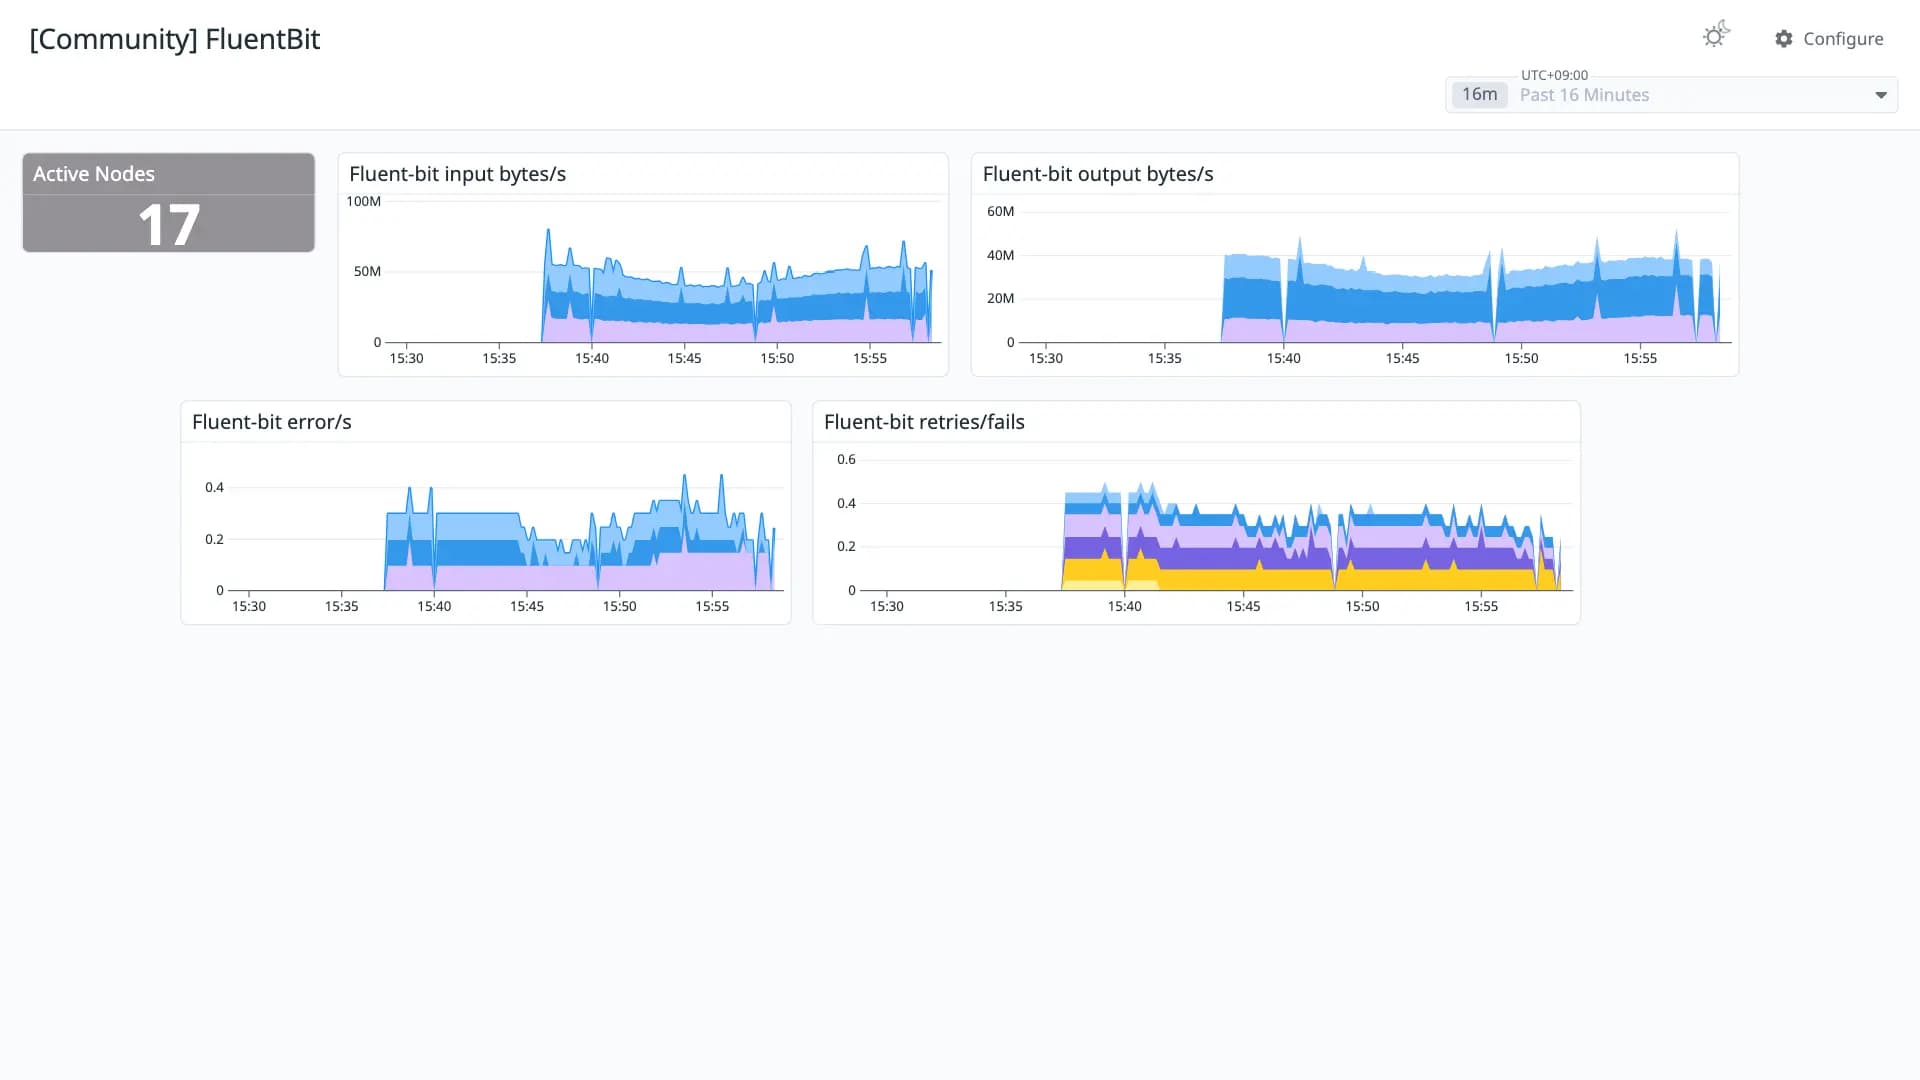Click the 0.4 axis label on error/s chart
Image resolution: width=1920 pixels, height=1080 pixels.
[215, 487]
